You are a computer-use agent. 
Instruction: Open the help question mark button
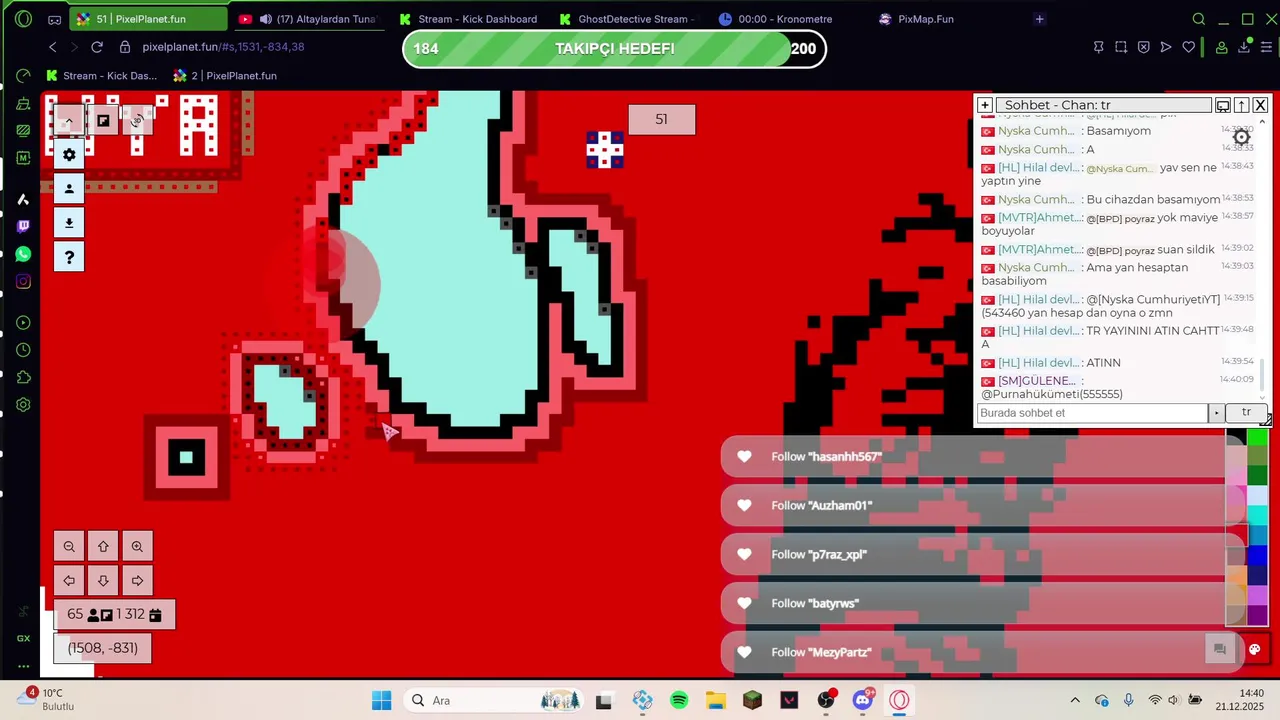69,257
